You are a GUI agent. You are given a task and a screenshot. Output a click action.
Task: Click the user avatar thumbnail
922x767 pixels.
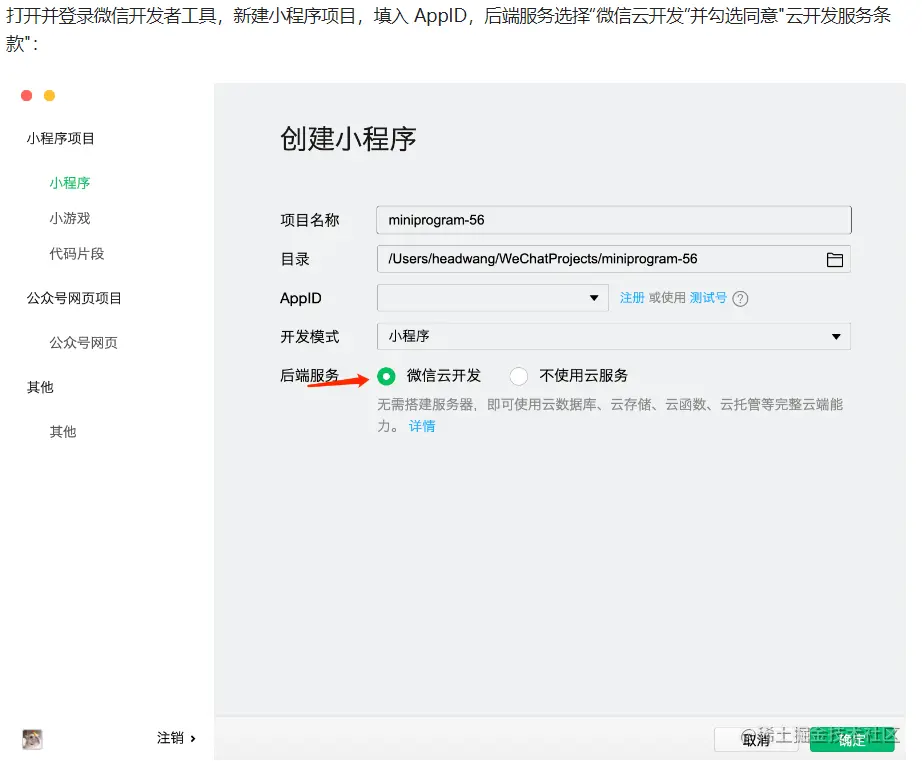click(x=32, y=739)
